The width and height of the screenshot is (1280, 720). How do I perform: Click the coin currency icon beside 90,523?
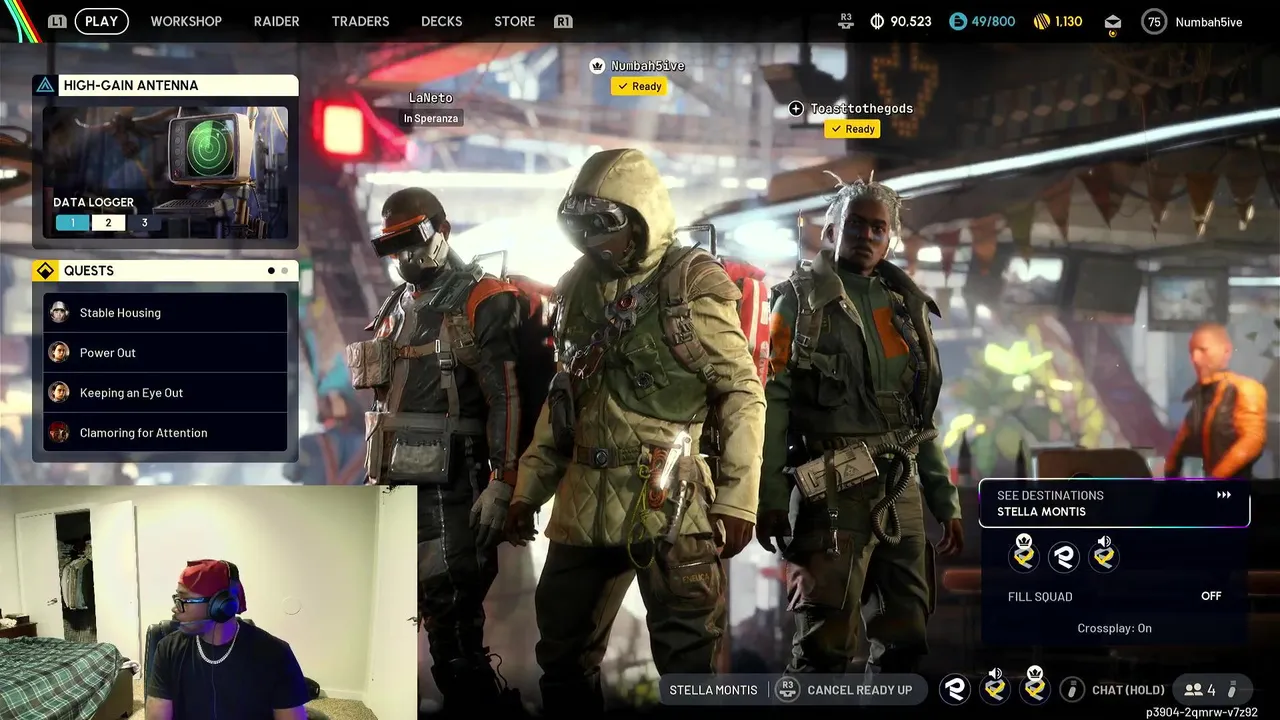(877, 21)
